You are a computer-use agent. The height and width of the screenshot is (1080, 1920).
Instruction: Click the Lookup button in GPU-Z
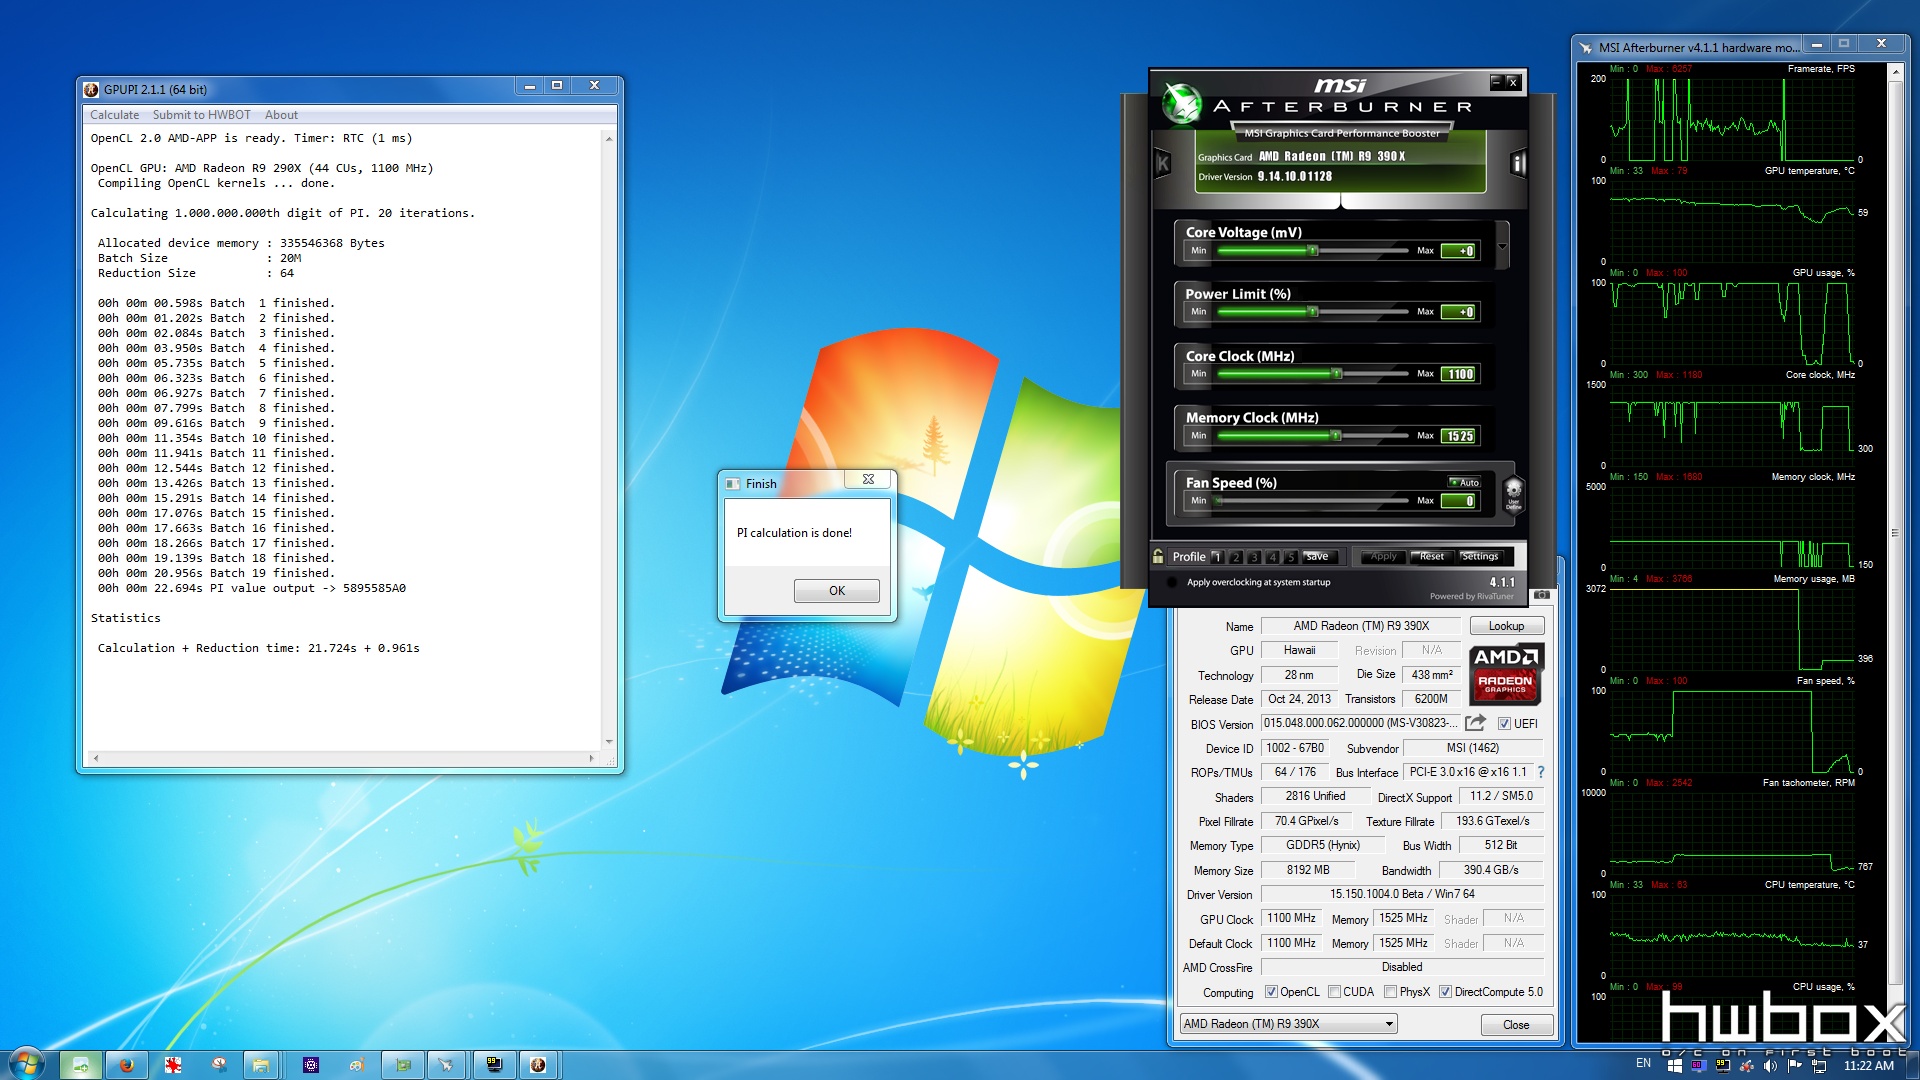coord(1506,626)
